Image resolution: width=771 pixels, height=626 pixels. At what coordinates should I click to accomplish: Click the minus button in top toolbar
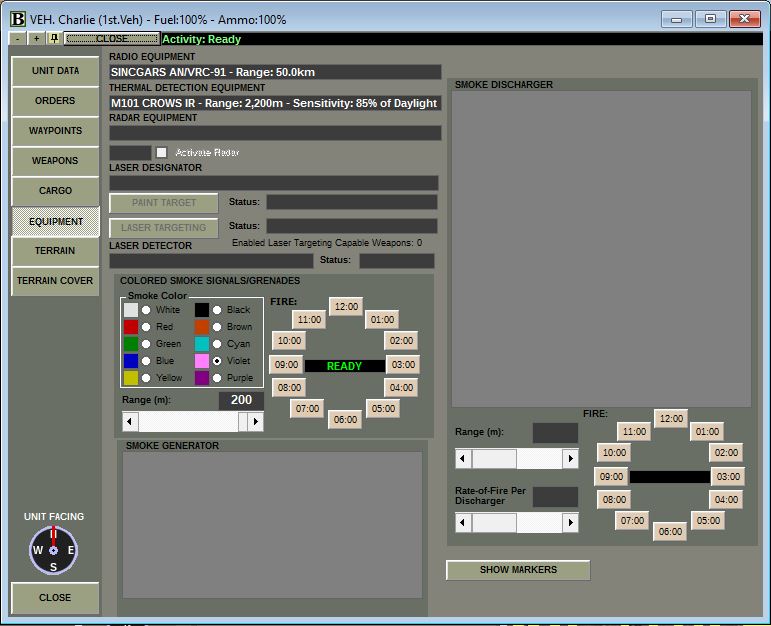pos(18,38)
